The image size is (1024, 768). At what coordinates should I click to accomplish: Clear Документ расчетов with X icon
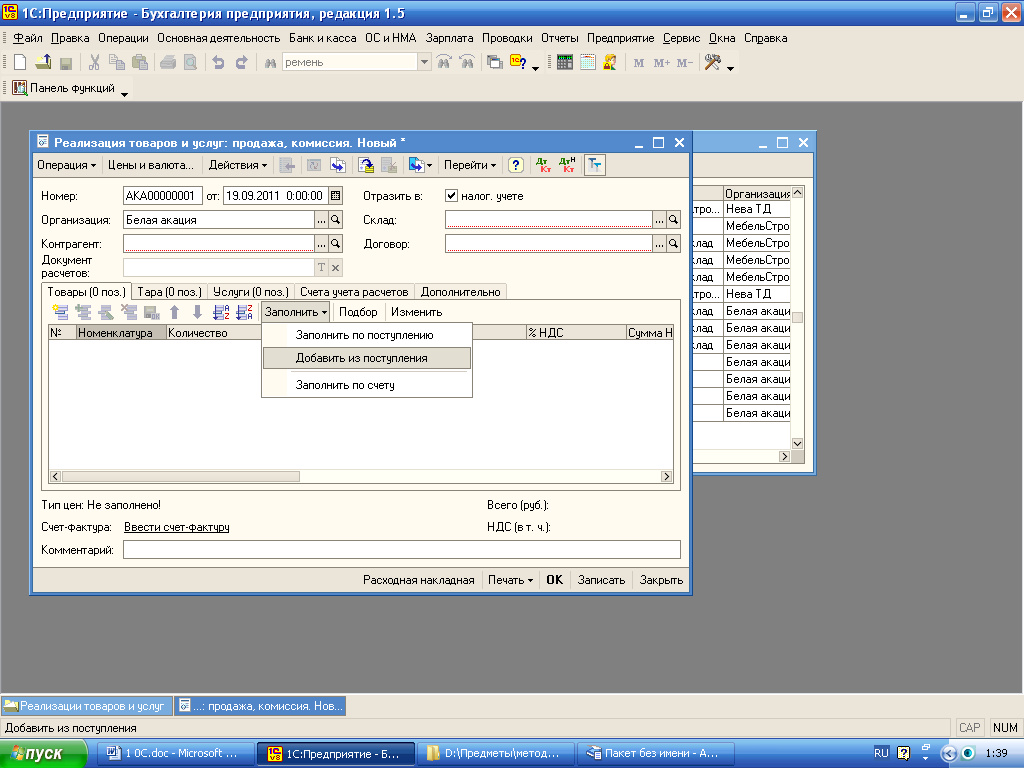(x=336, y=267)
